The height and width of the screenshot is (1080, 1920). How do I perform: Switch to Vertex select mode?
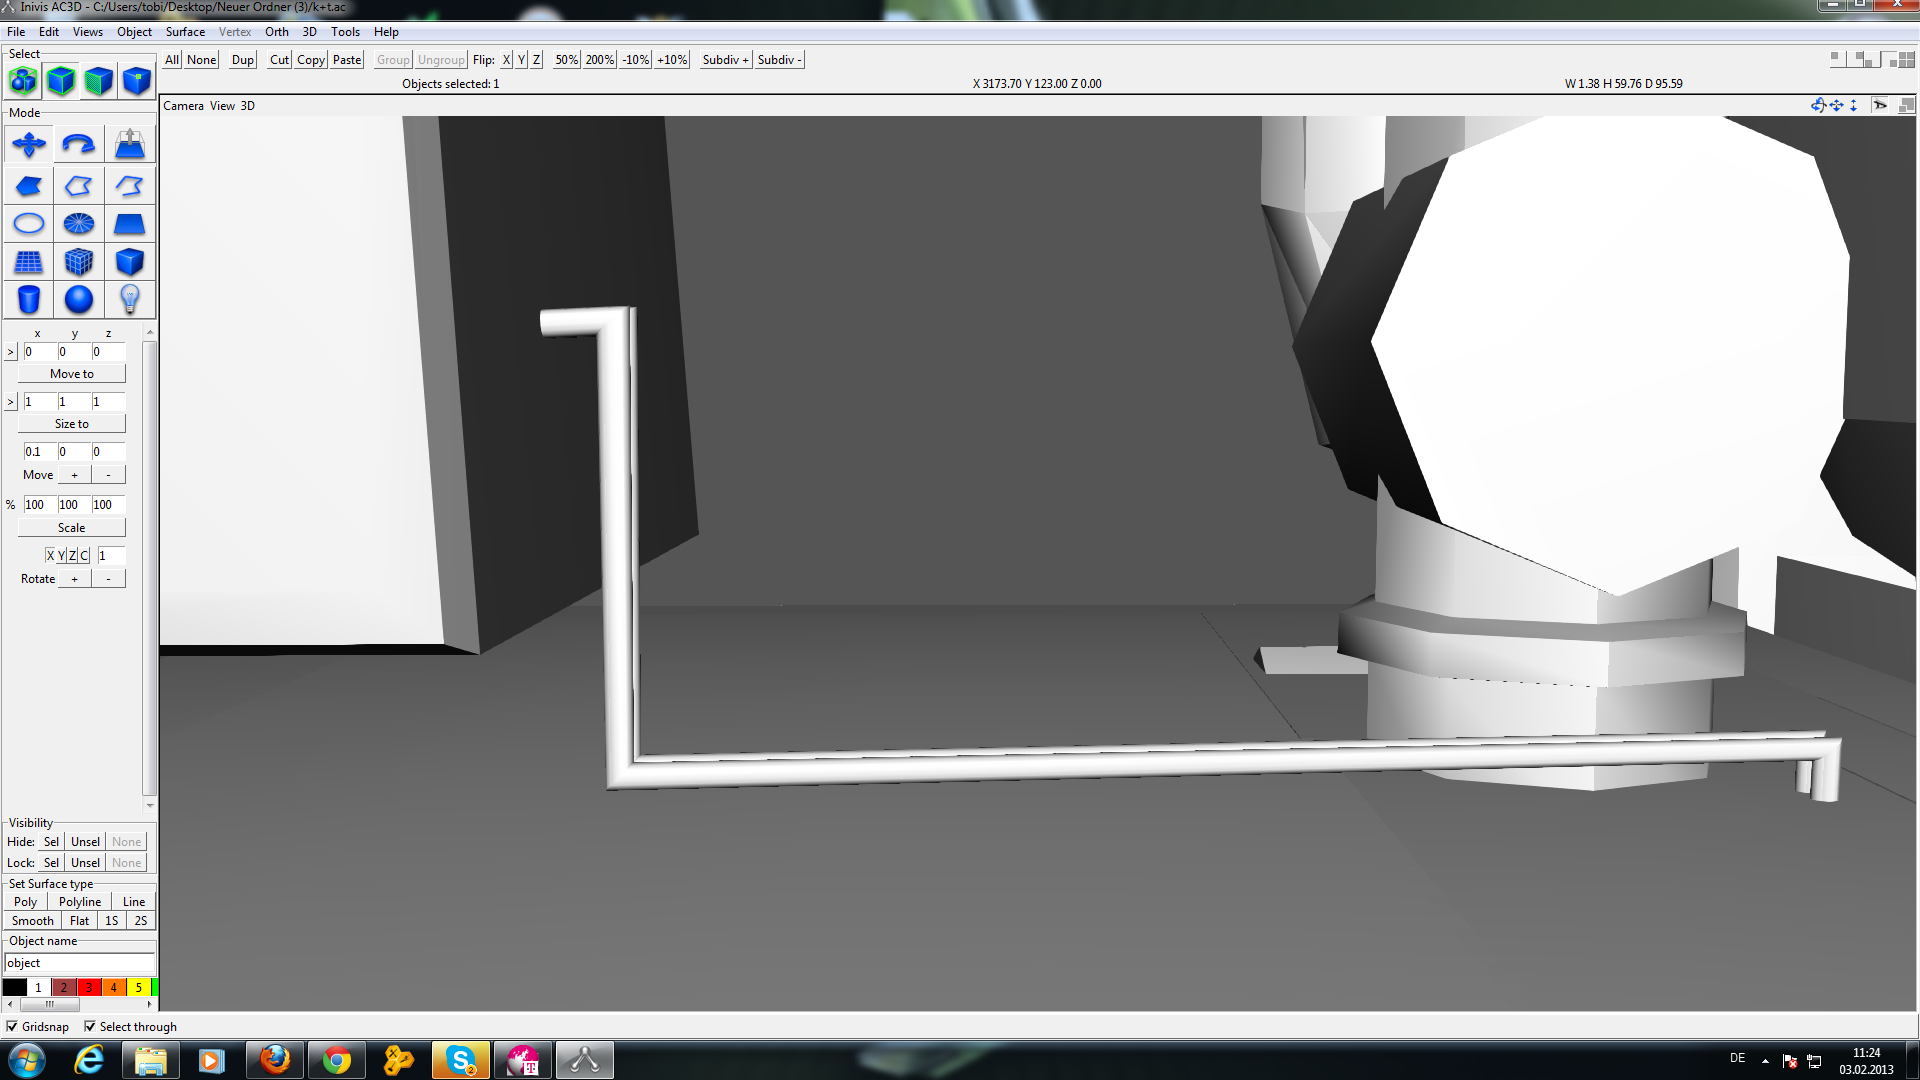137,80
